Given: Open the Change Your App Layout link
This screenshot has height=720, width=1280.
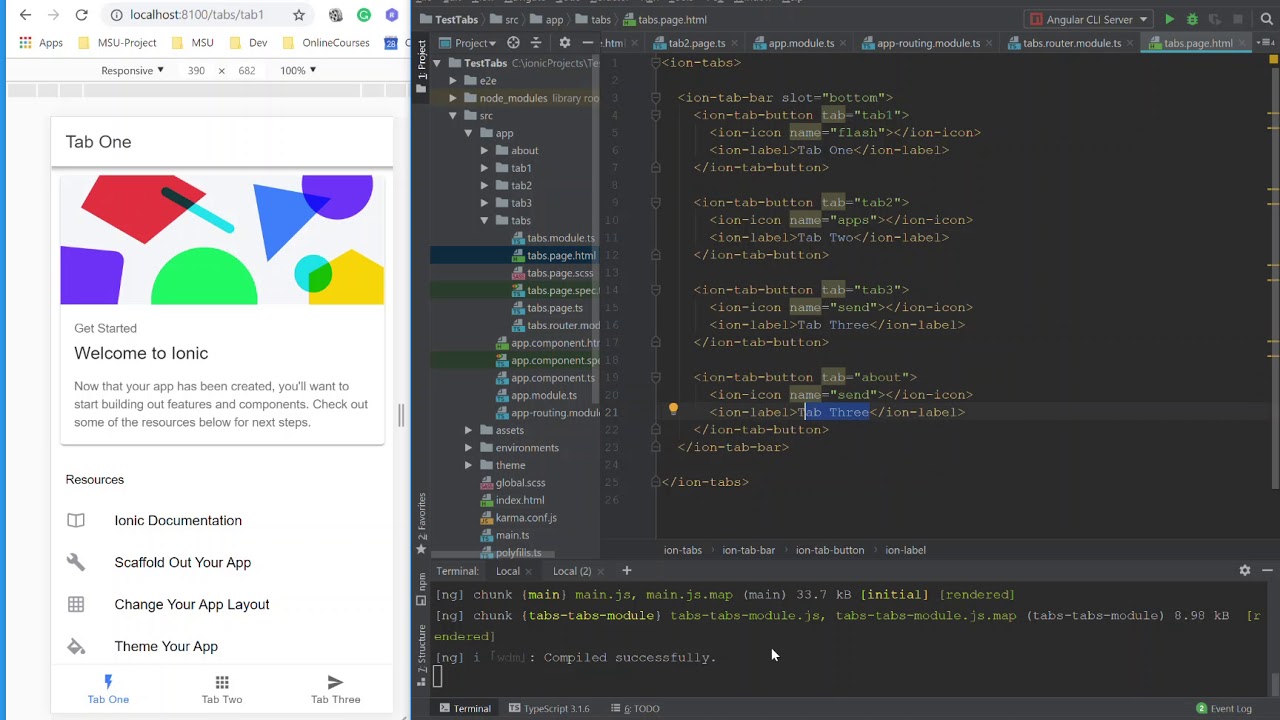Looking at the screenshot, I should [x=192, y=604].
